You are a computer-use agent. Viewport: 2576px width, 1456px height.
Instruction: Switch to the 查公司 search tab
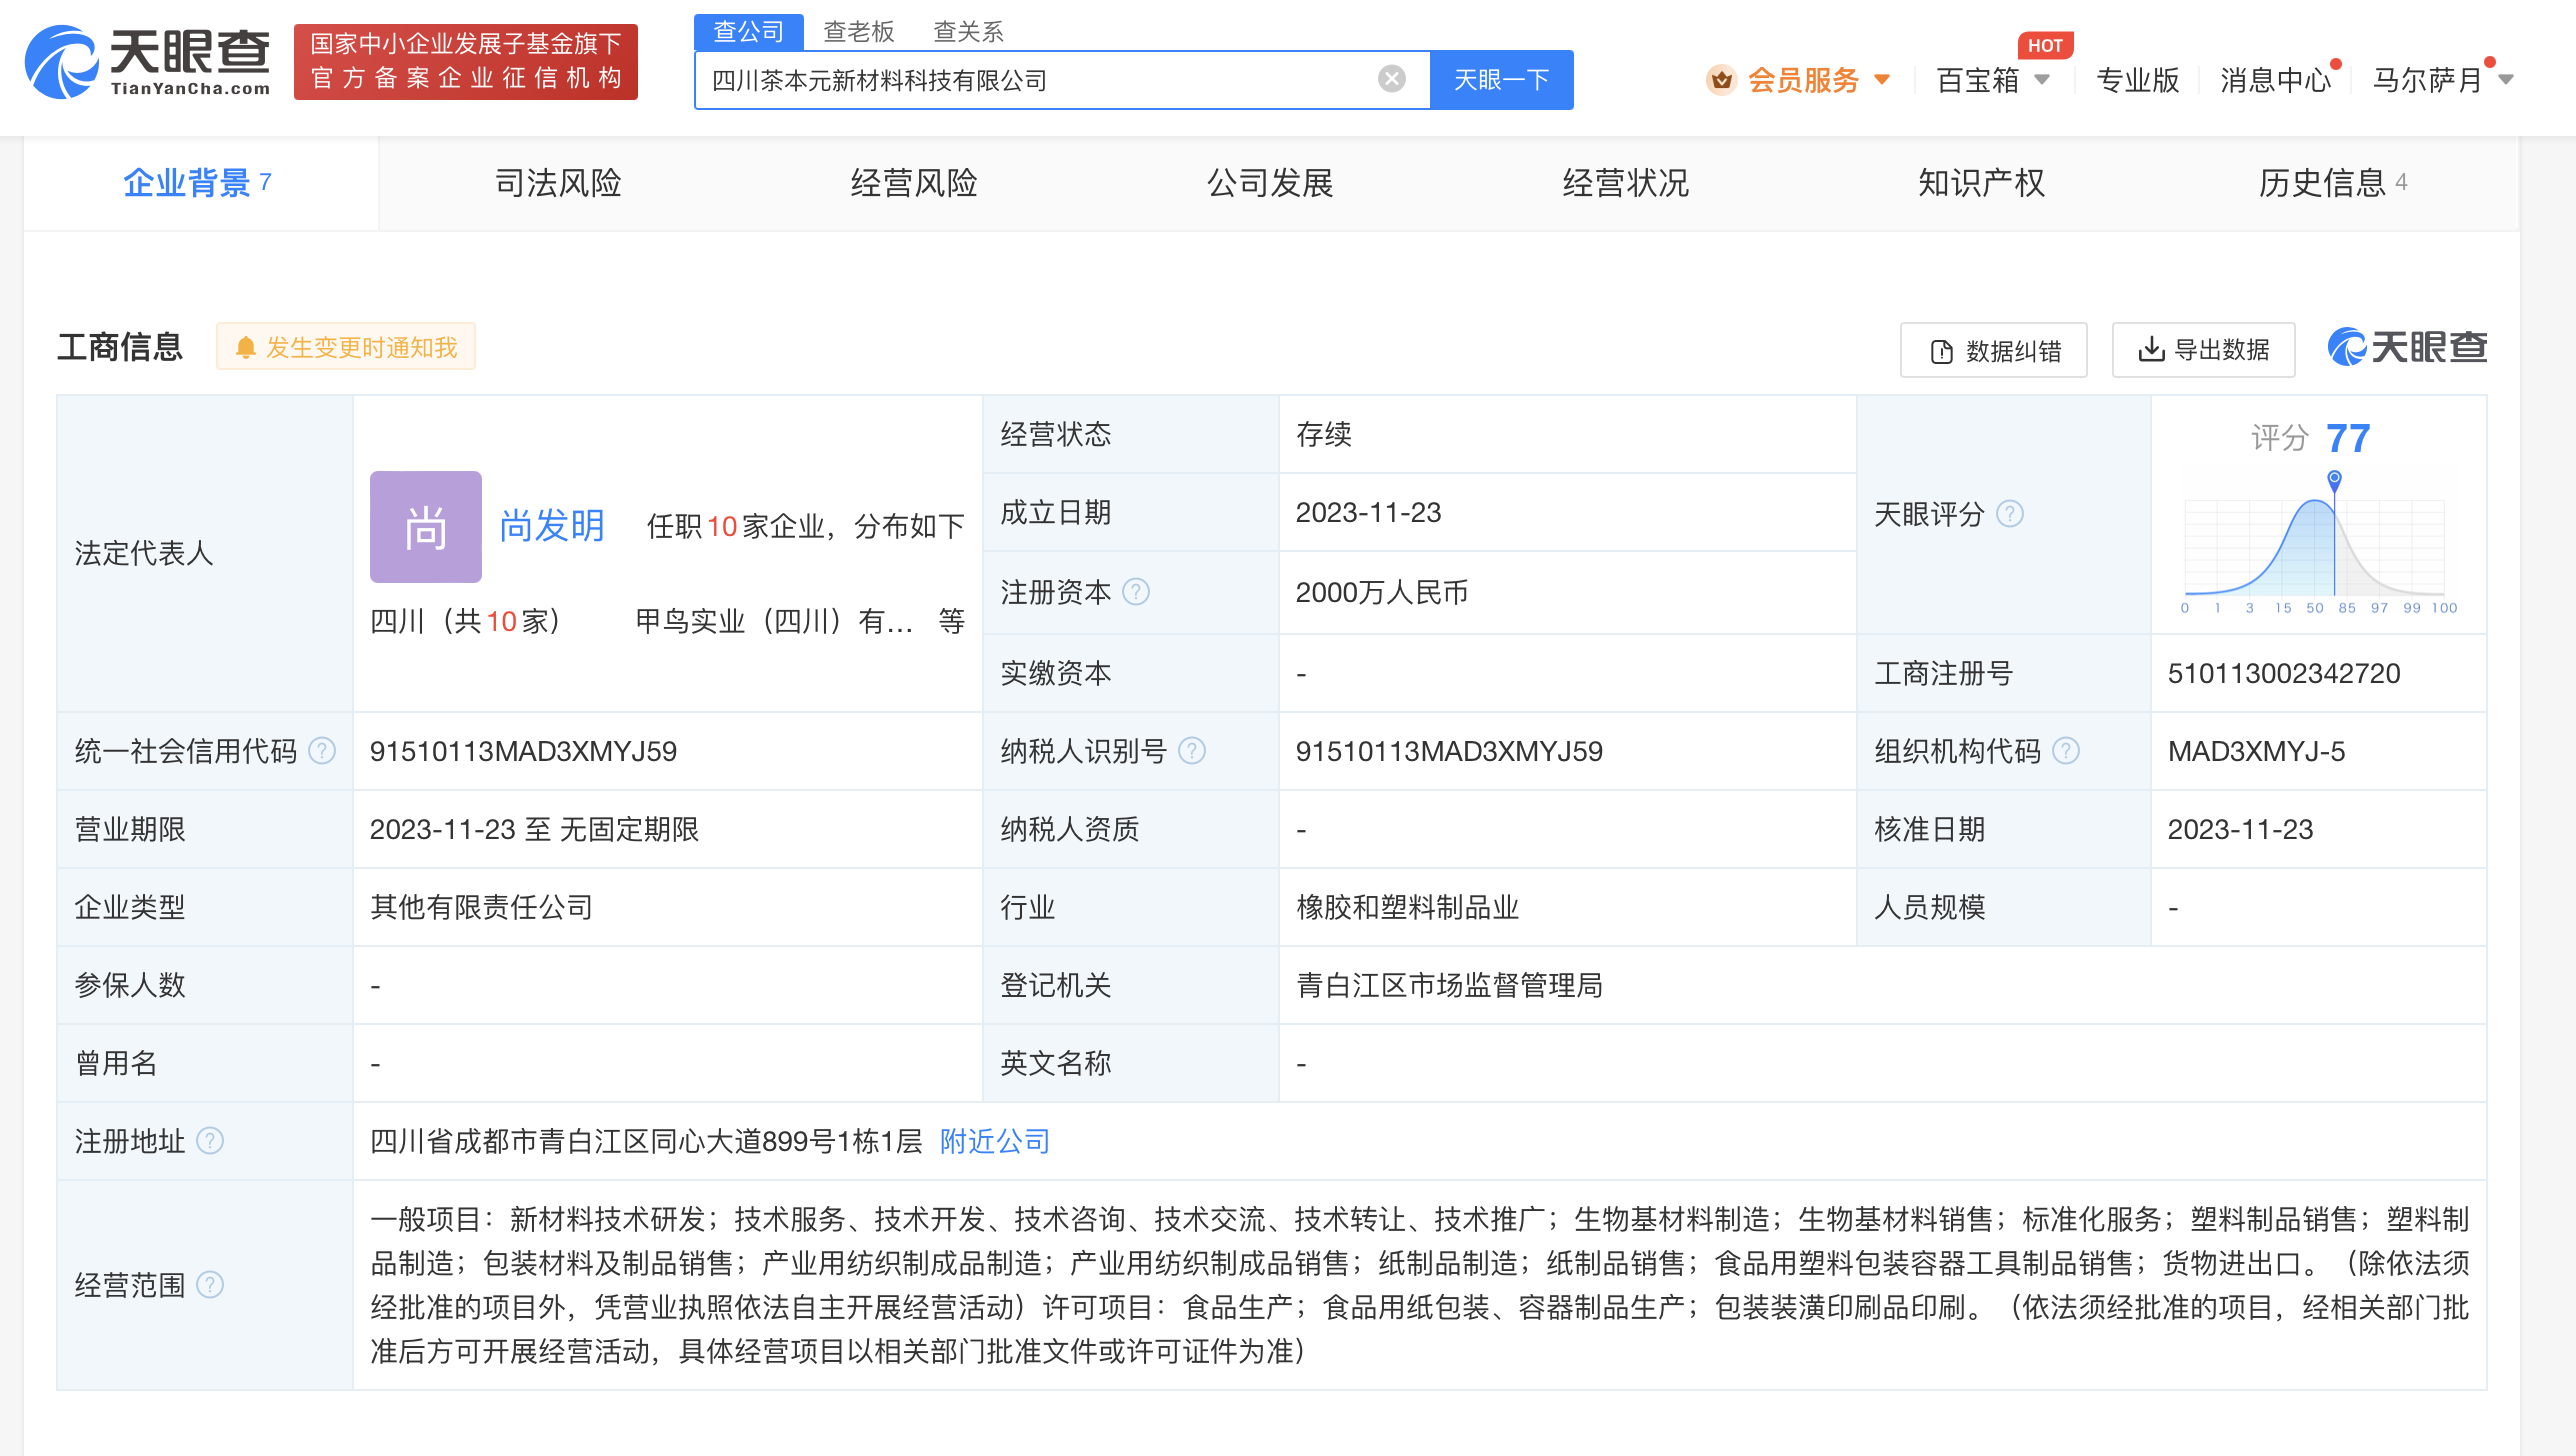coord(748,31)
